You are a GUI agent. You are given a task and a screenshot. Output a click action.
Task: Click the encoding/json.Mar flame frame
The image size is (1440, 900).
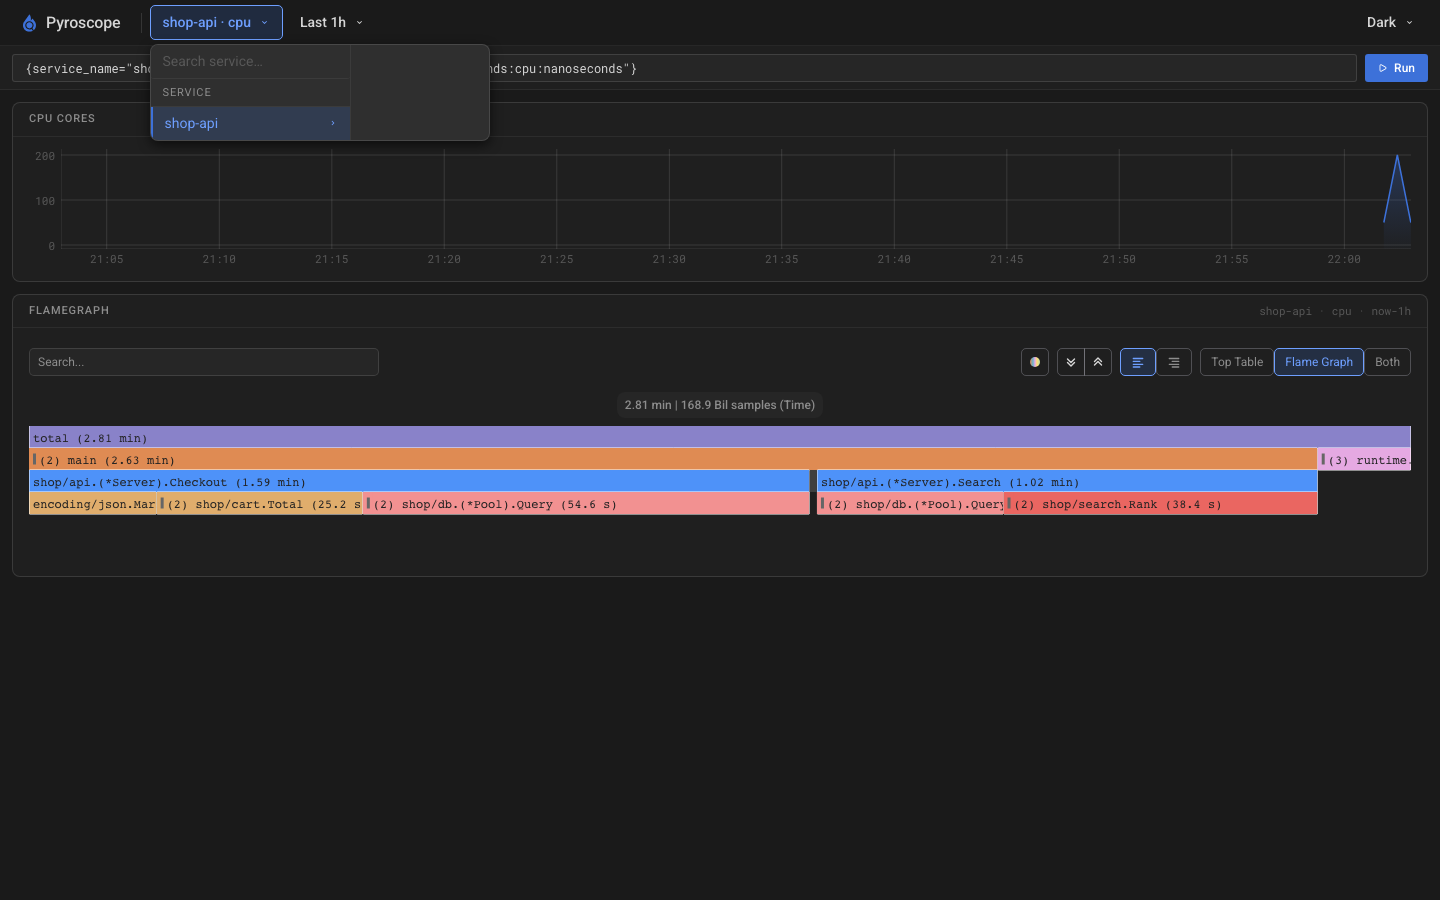[93, 504]
